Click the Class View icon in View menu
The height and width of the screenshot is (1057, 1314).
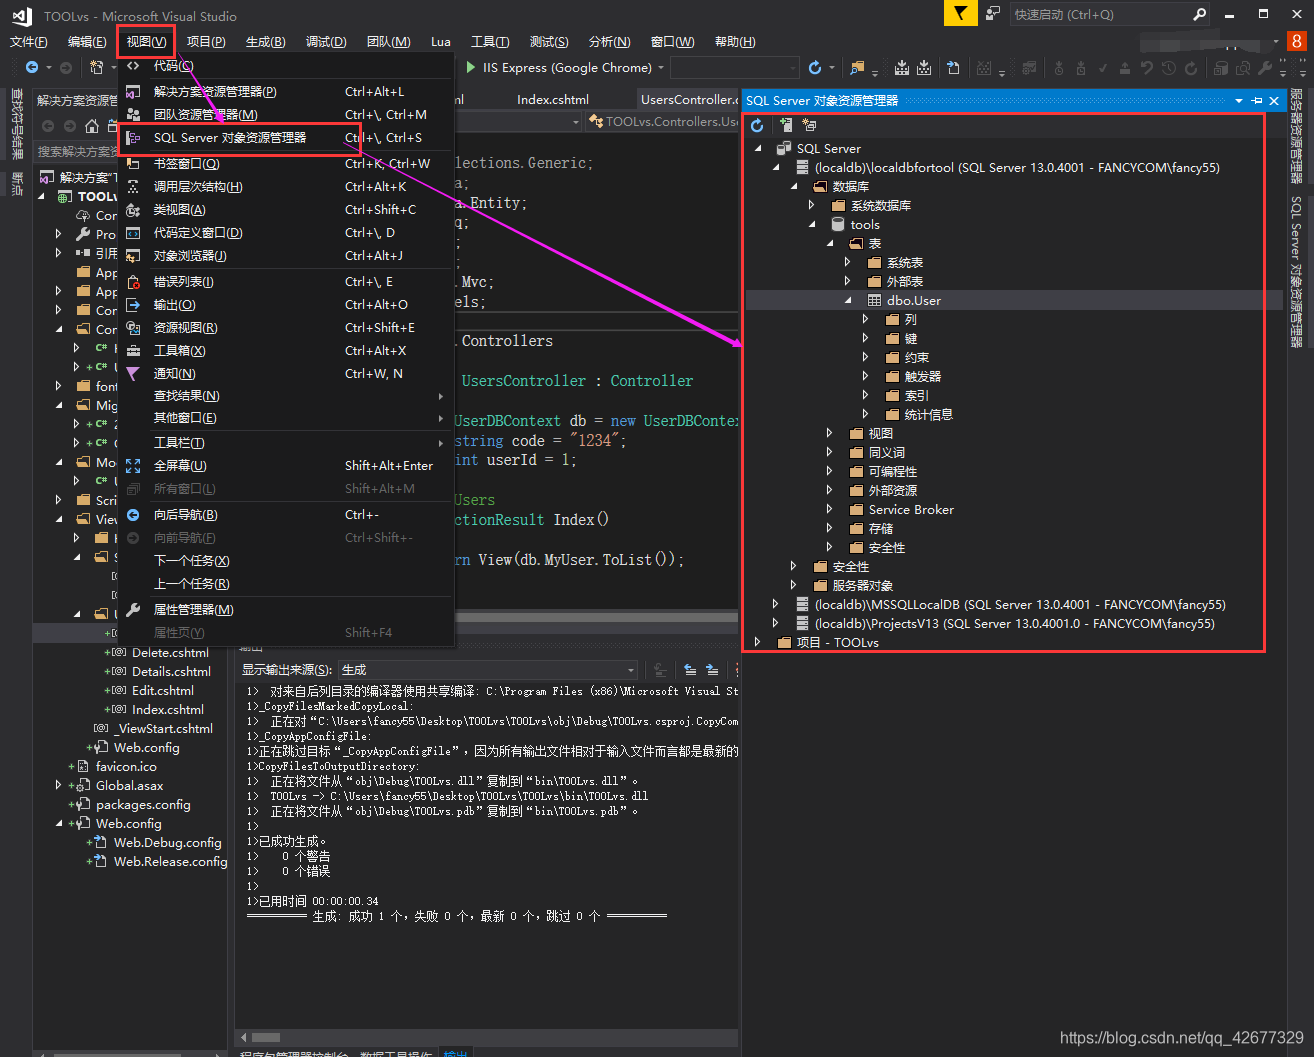(x=133, y=210)
